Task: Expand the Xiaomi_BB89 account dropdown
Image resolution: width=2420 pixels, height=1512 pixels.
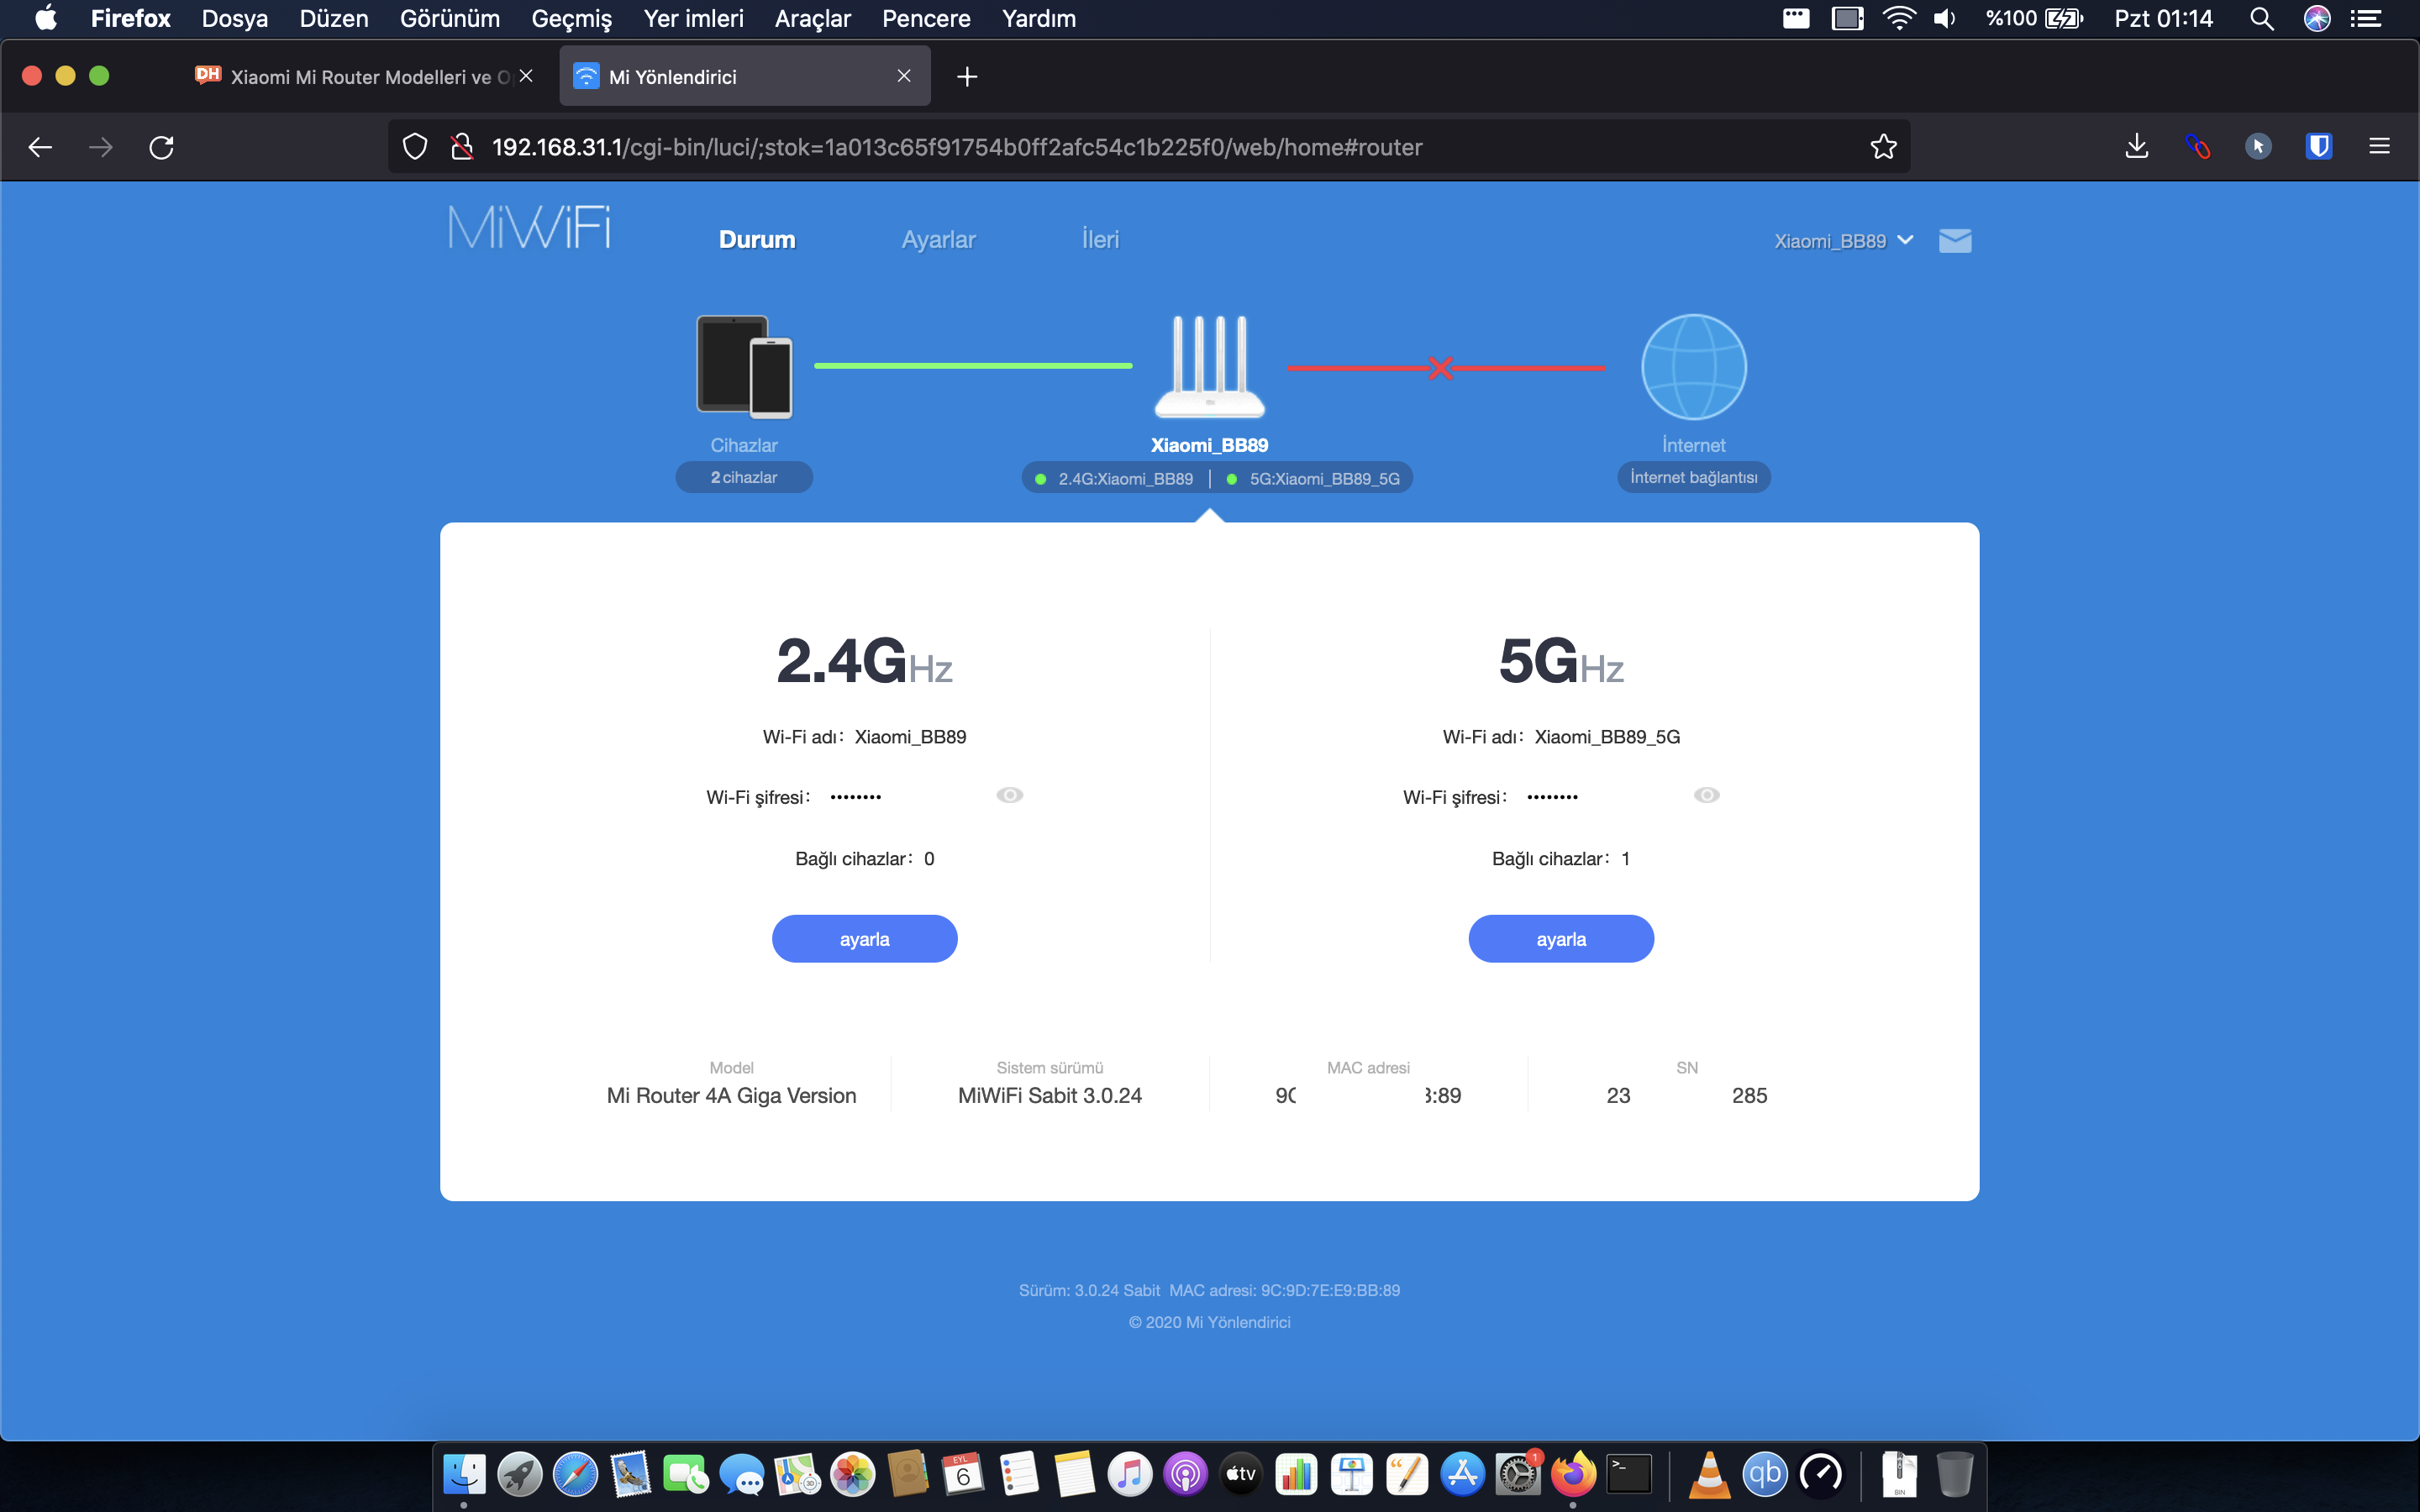Action: point(1843,241)
